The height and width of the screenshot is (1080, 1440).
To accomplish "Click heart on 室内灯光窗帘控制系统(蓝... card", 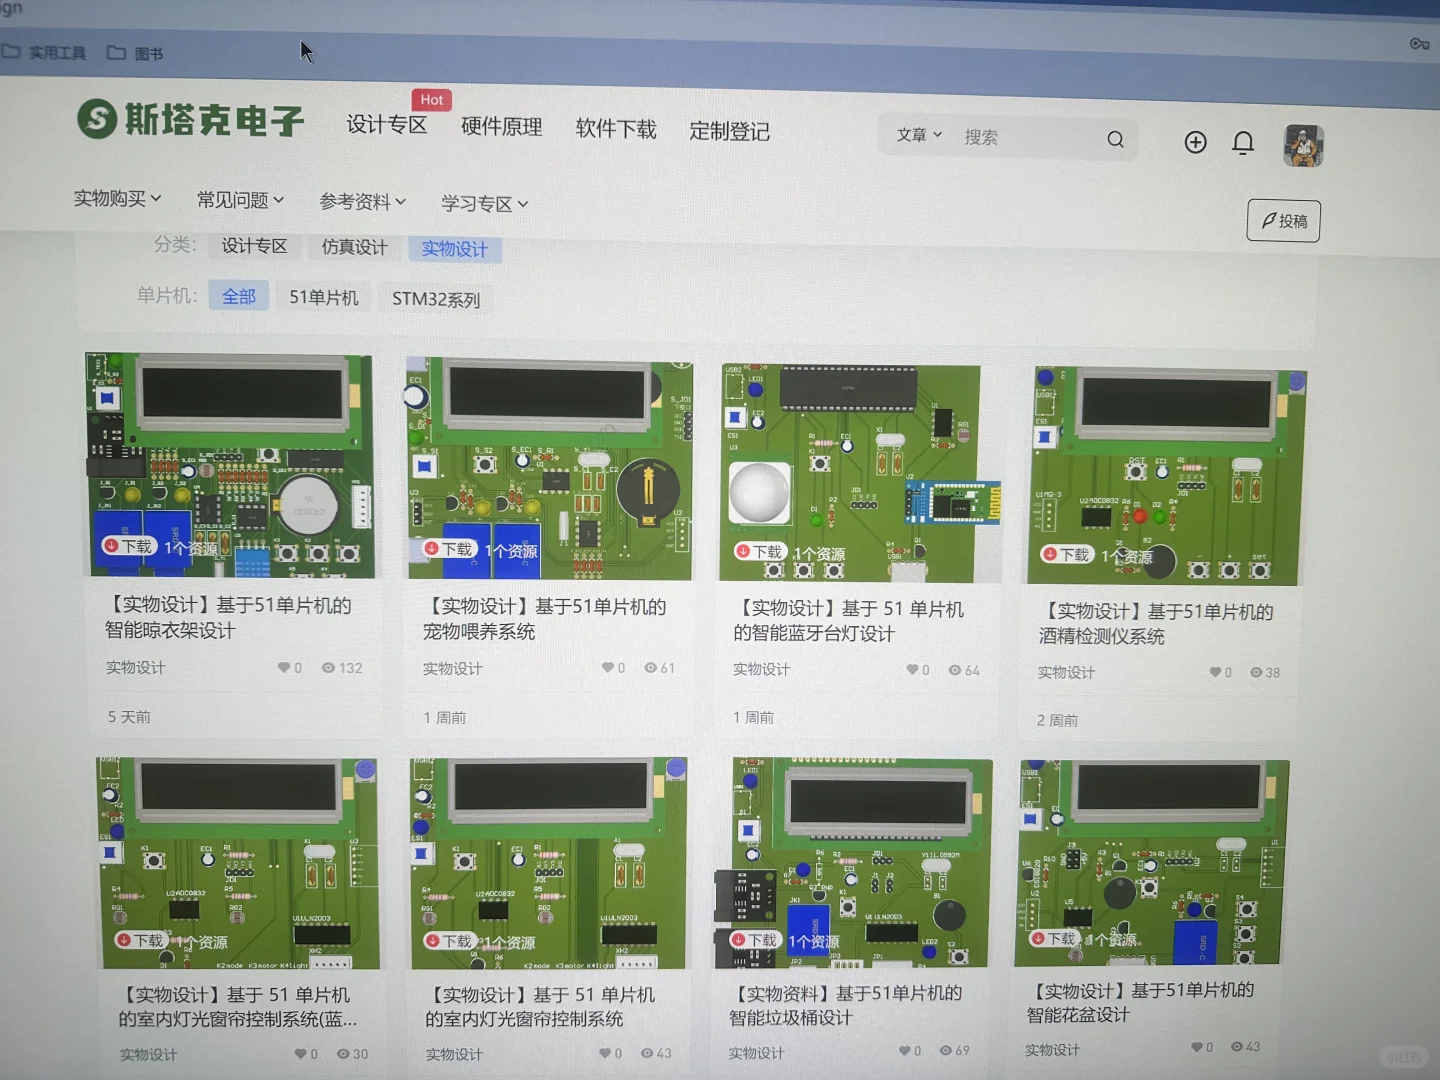I will click(x=300, y=1053).
